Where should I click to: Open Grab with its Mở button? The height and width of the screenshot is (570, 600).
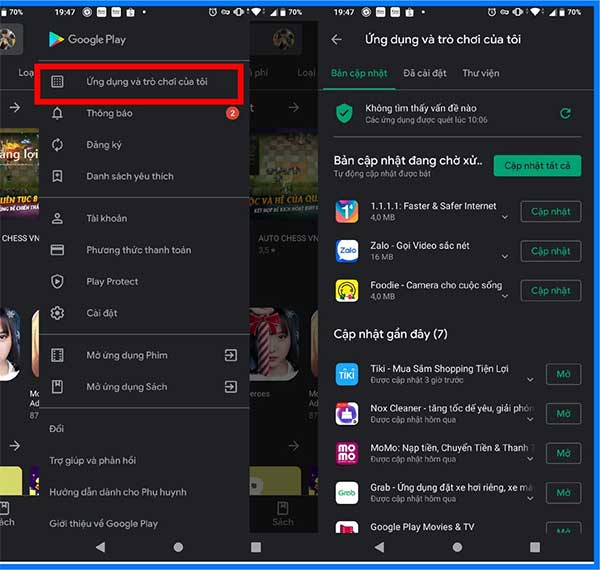[x=563, y=493]
